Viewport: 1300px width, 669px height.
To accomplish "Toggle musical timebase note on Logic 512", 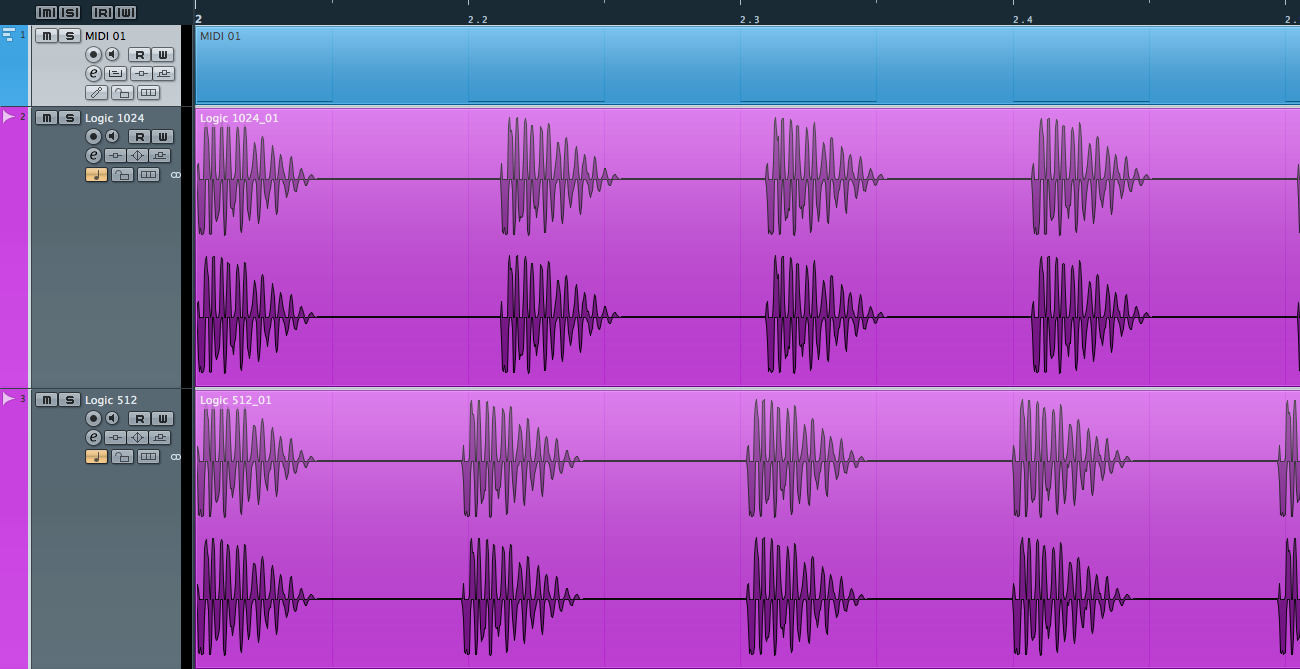I will (96, 457).
